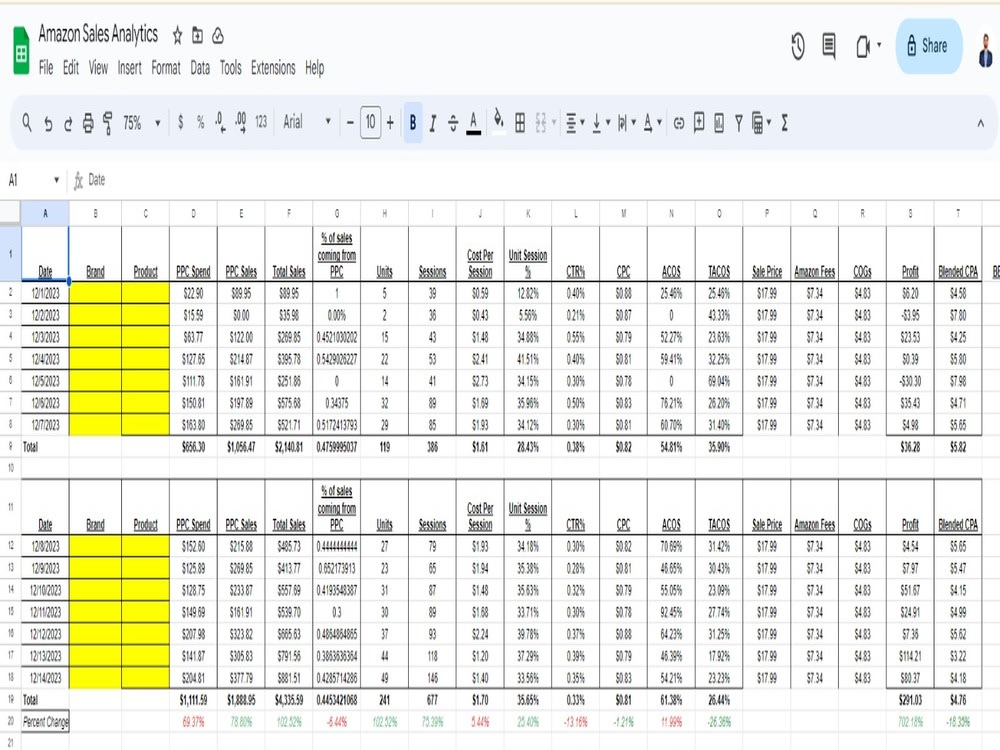Open the Insert menu
The width and height of the screenshot is (1000, 750).
pyautogui.click(x=129, y=68)
